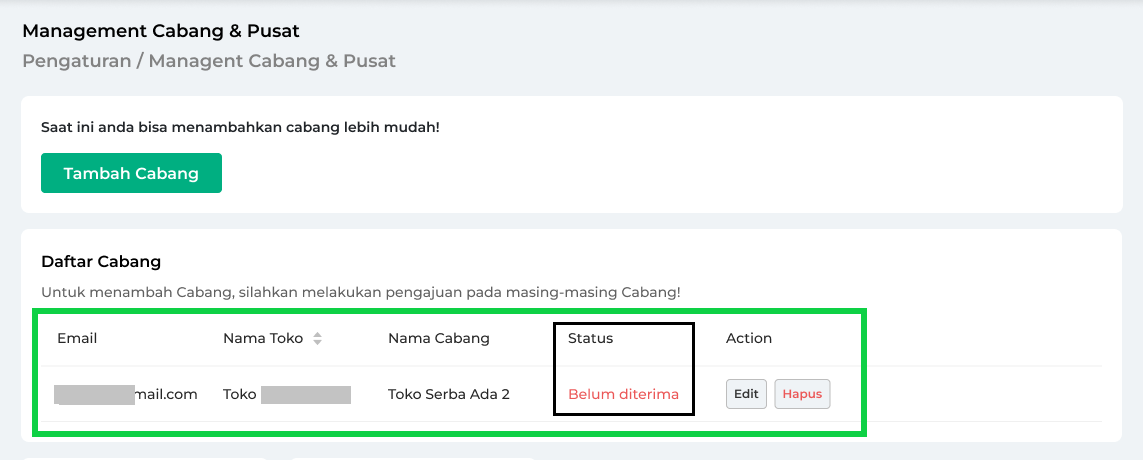
Task: Click Managent Cabang & Pusat breadcrumb item
Action: (272, 61)
